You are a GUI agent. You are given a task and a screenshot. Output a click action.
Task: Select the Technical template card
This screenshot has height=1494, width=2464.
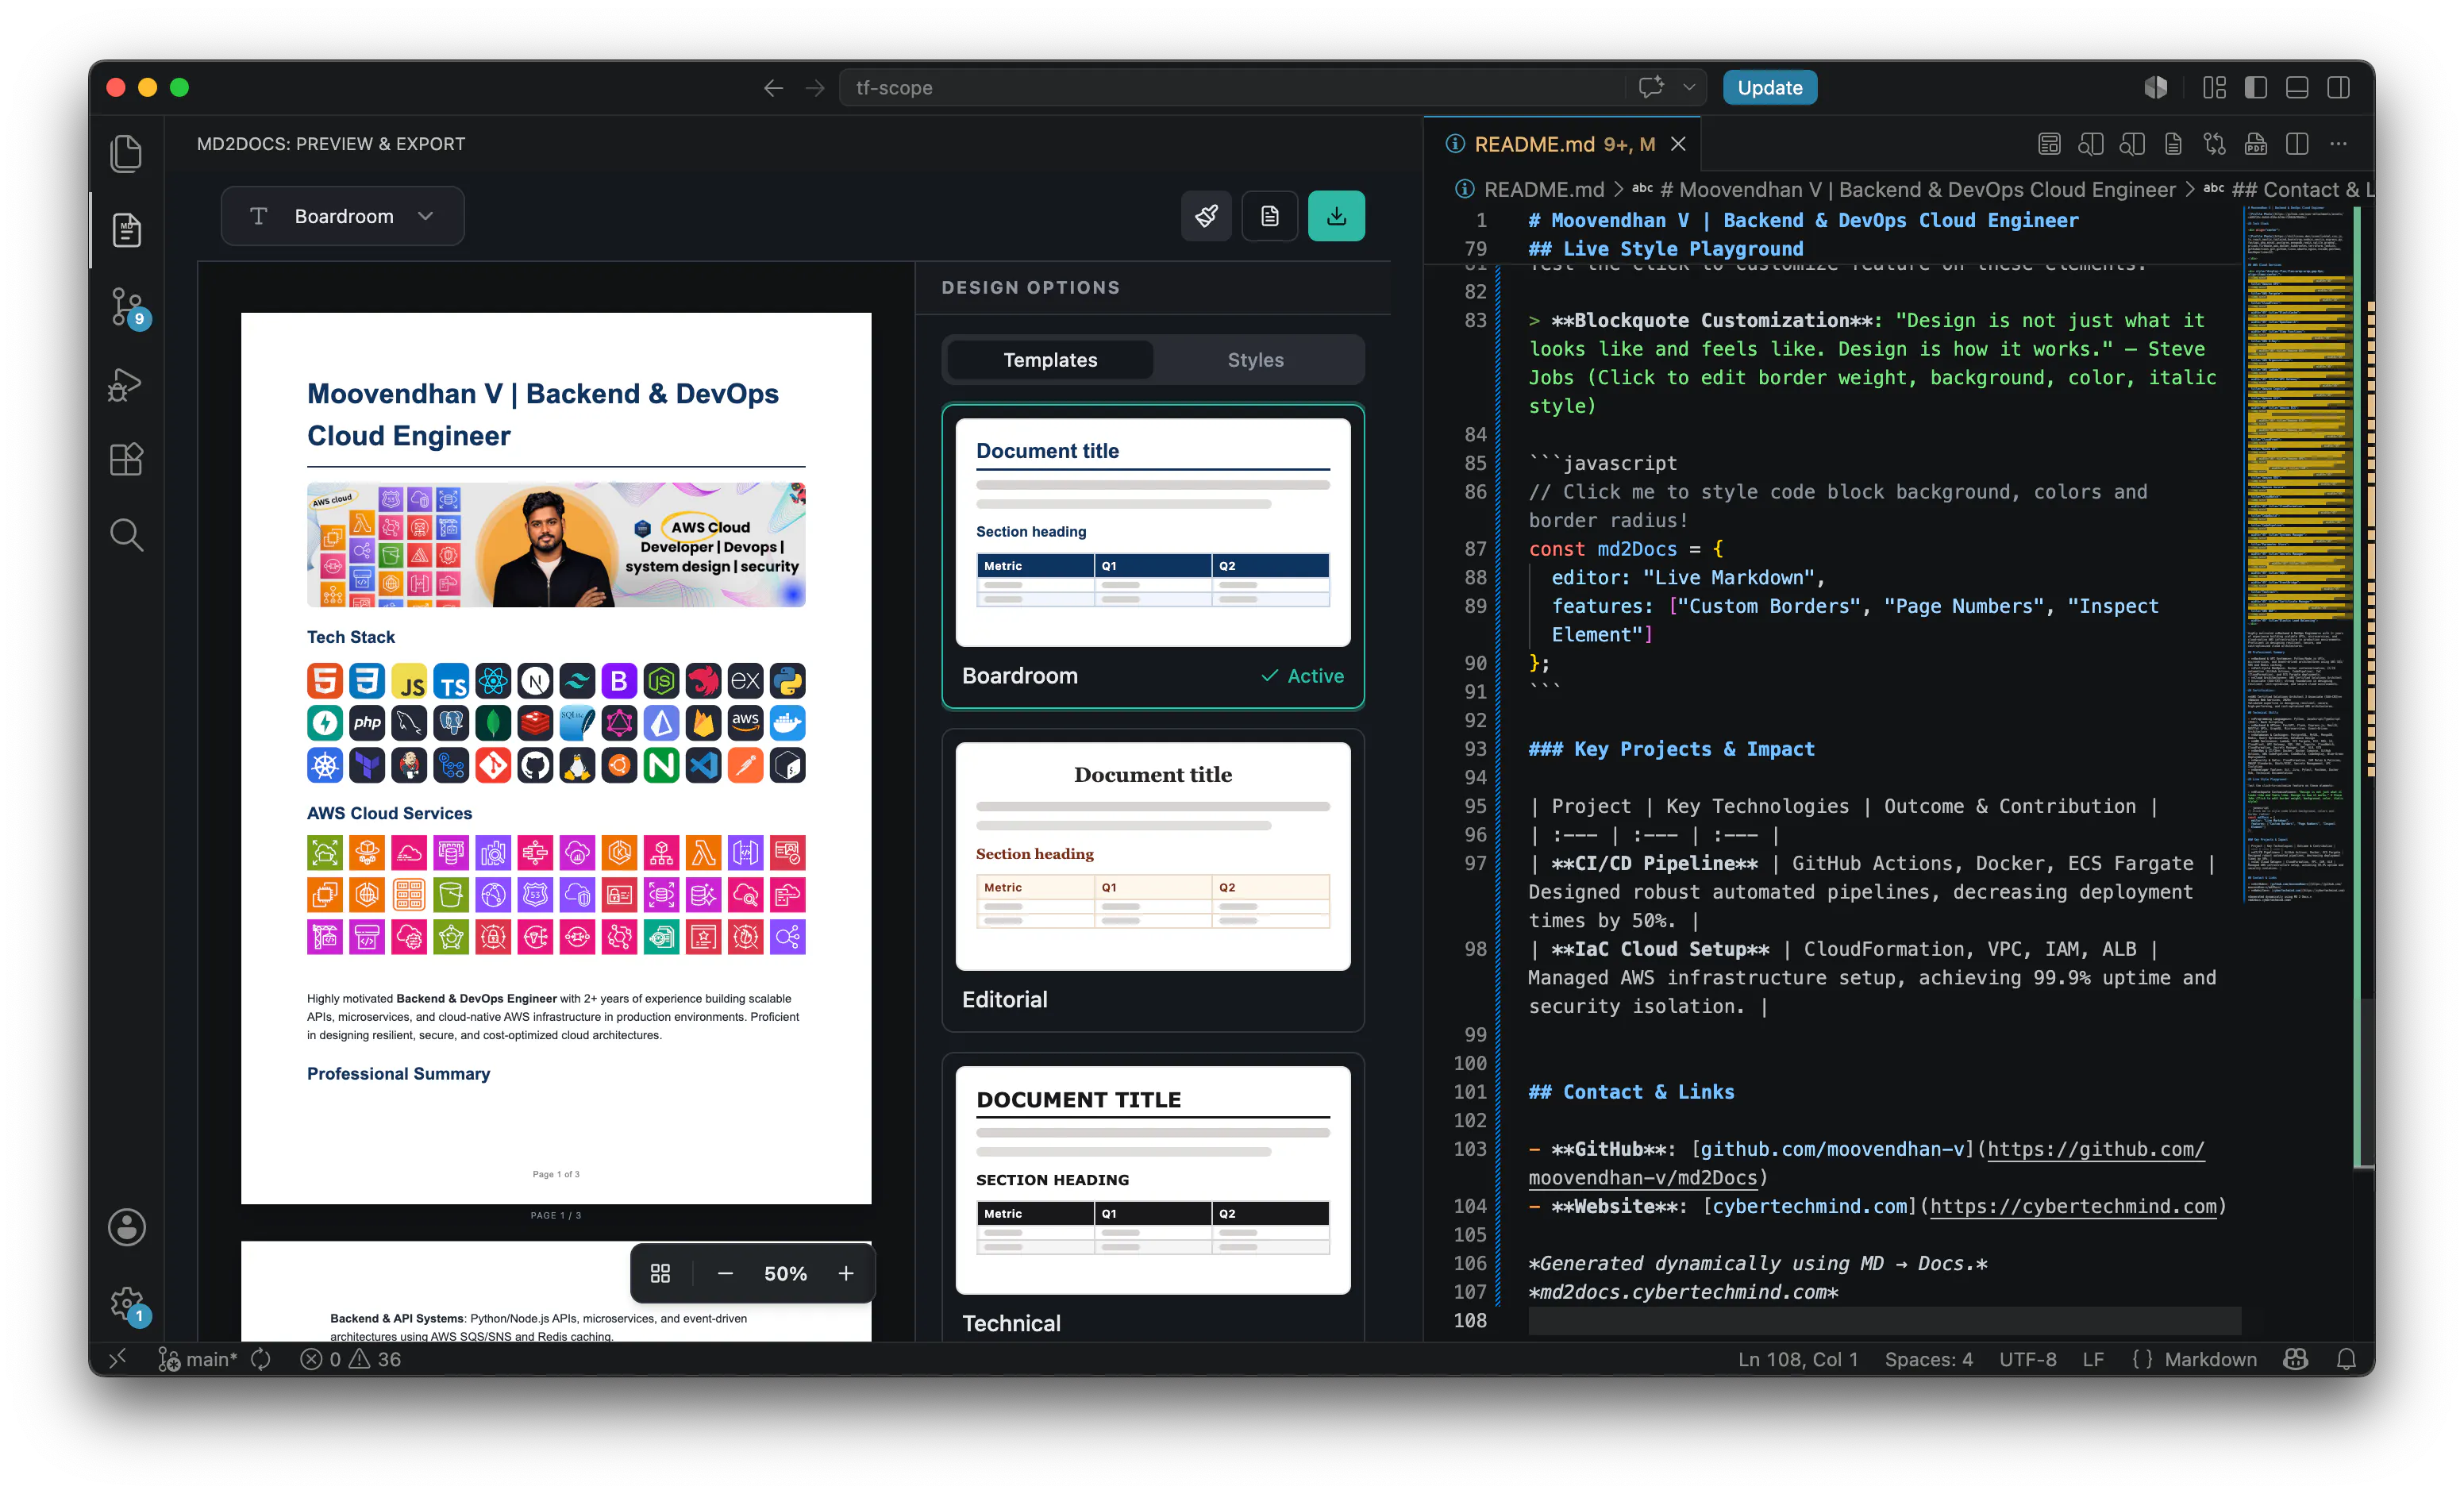tap(1152, 1198)
